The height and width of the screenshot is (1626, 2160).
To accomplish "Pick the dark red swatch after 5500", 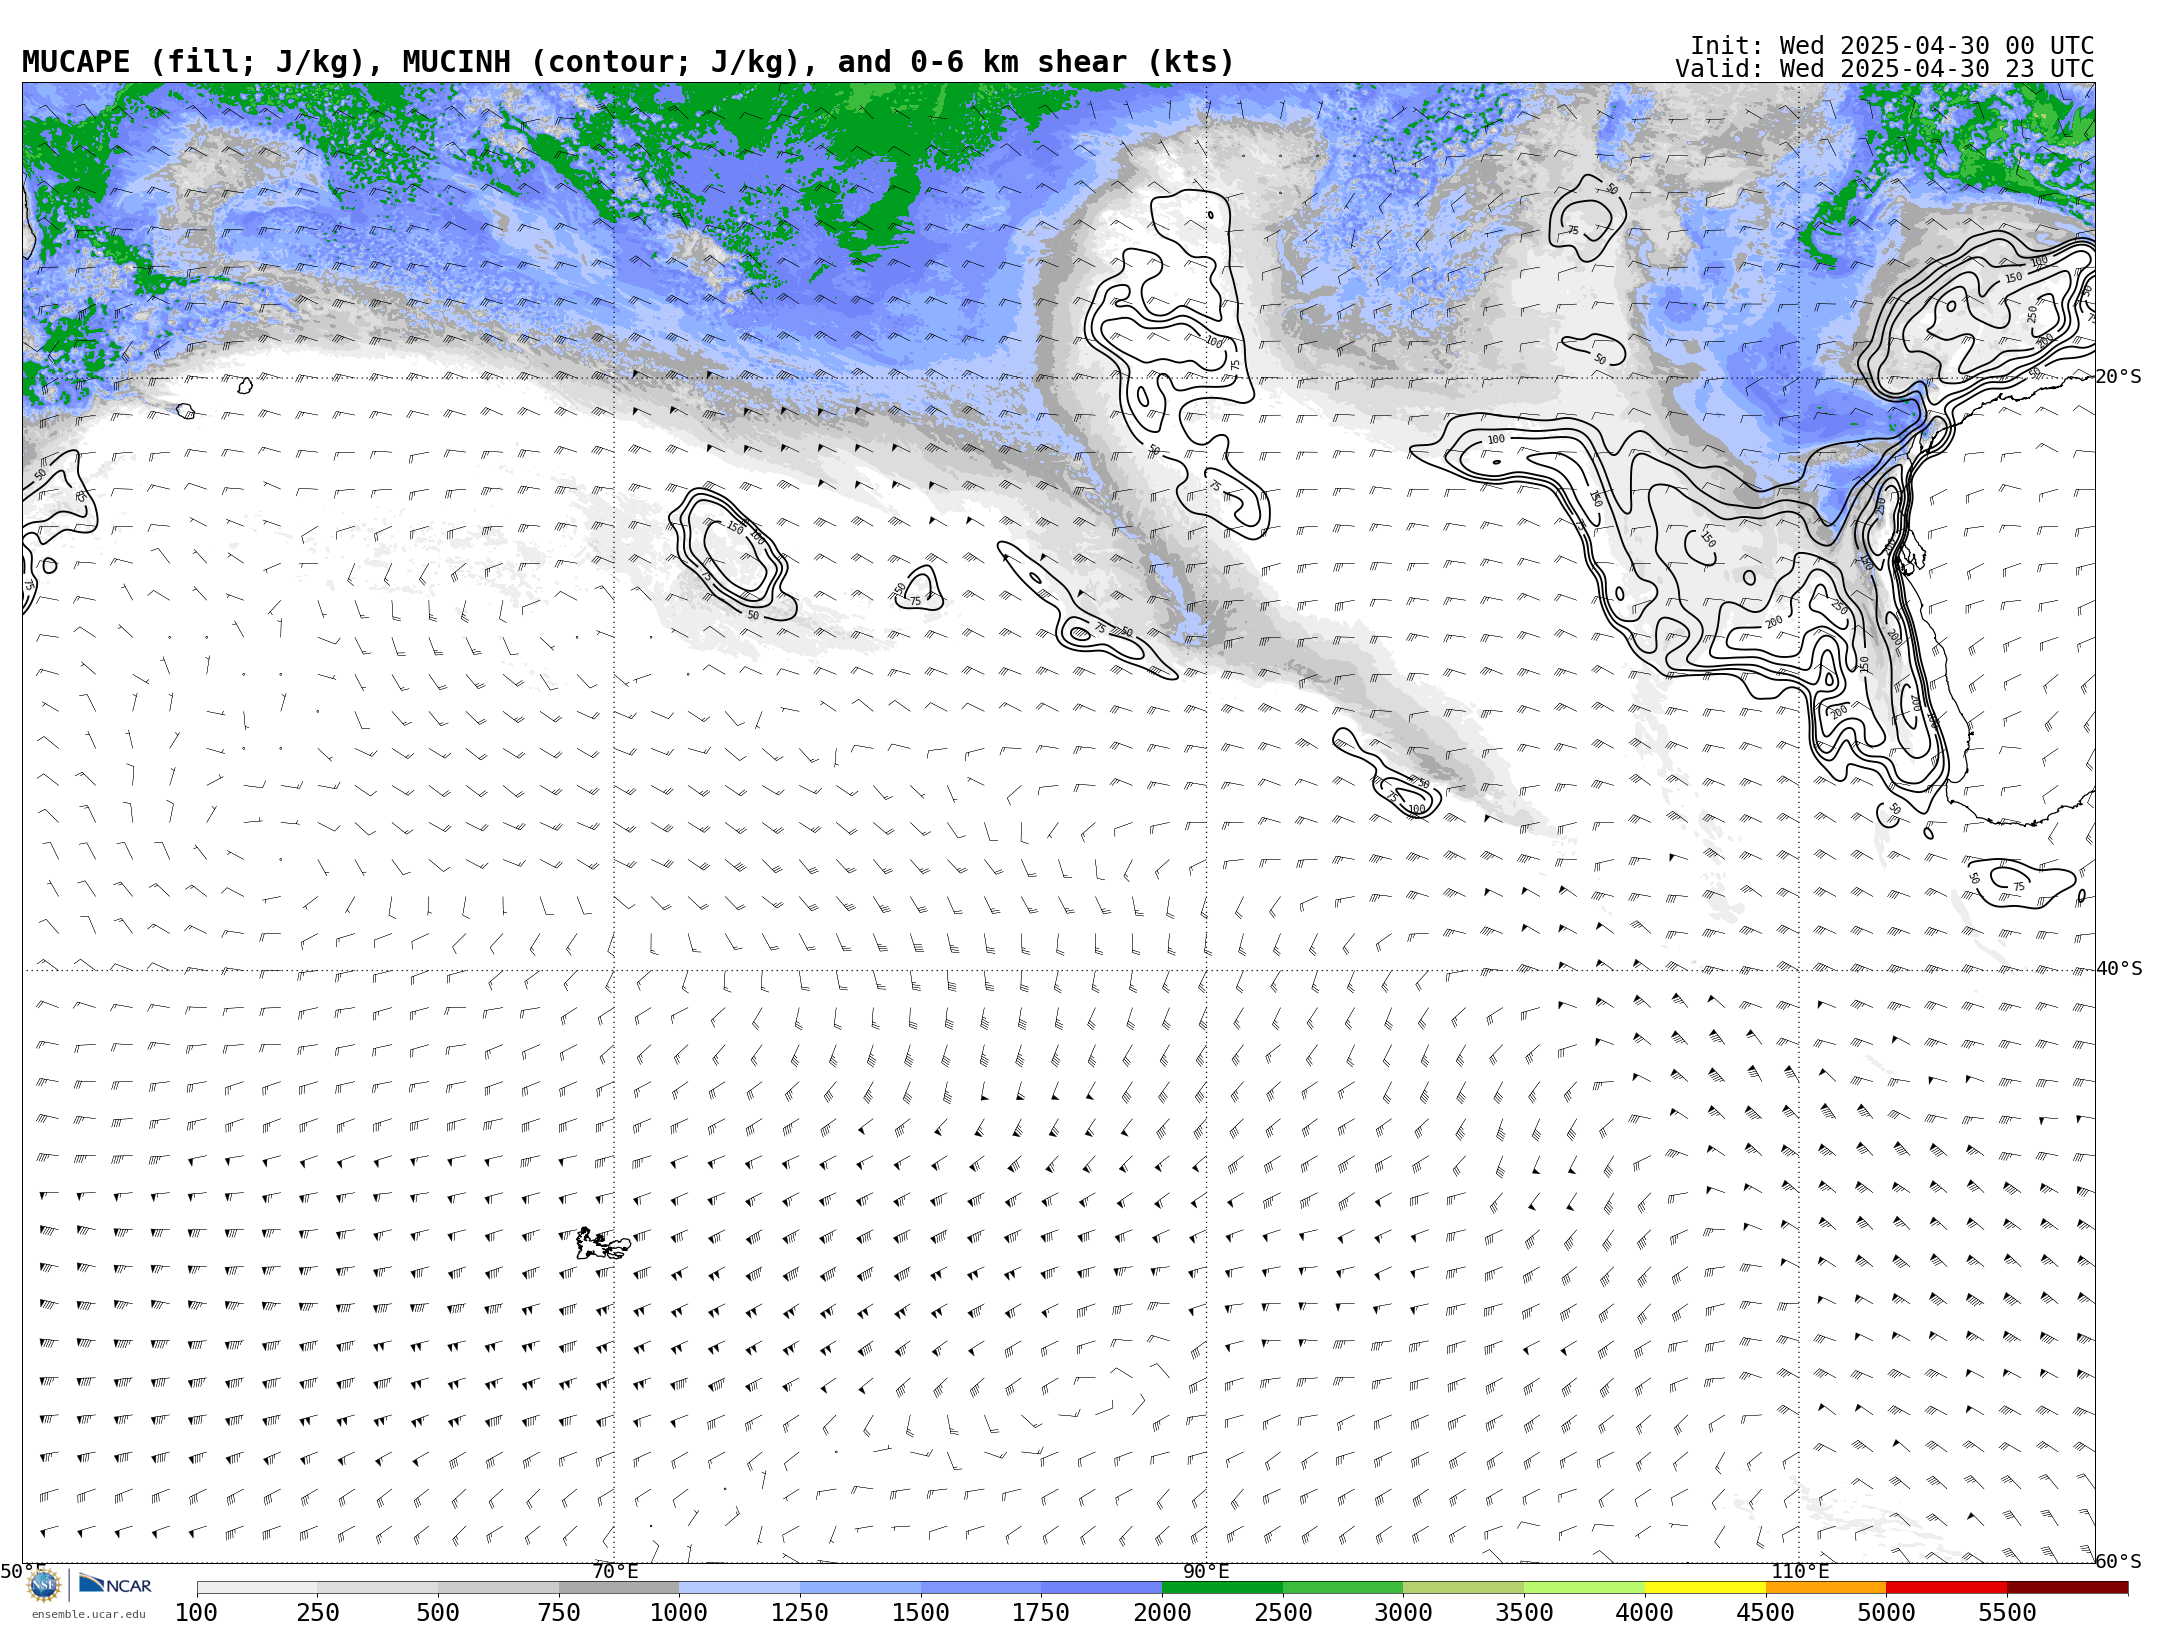I will coord(2068,1588).
